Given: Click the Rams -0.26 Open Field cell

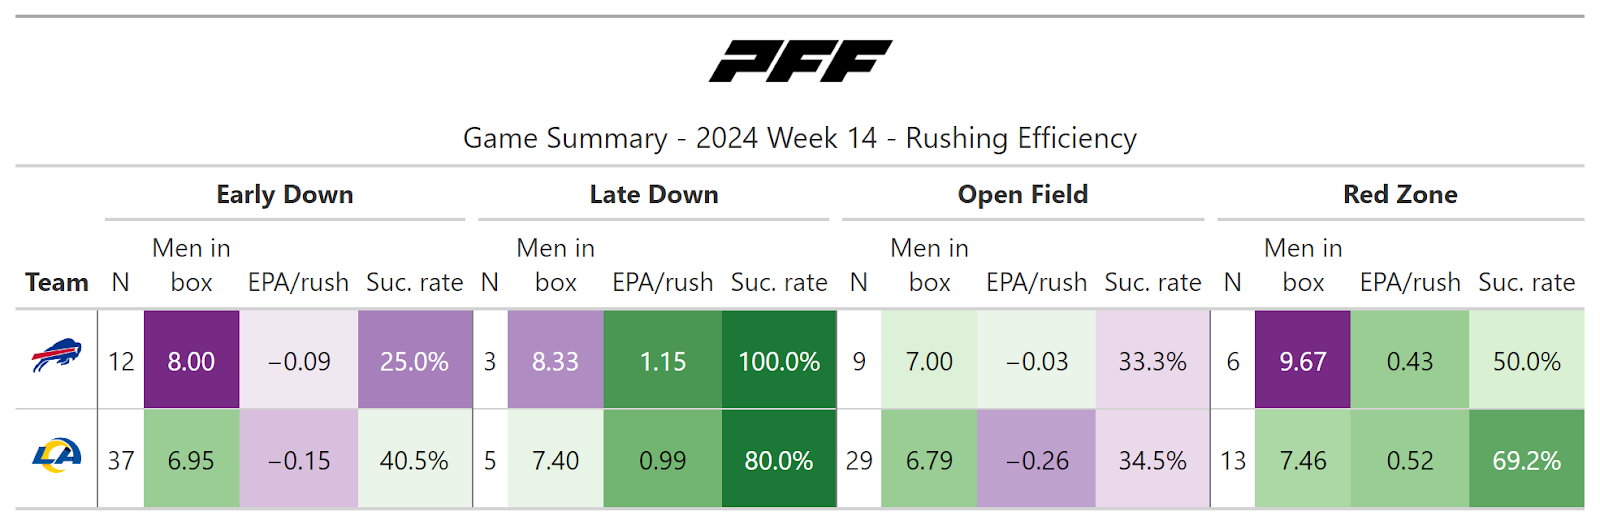Looking at the screenshot, I should (1037, 460).
